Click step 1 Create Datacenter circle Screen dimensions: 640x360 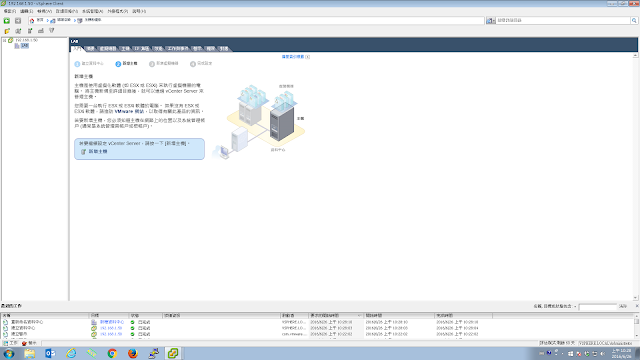tap(77, 64)
